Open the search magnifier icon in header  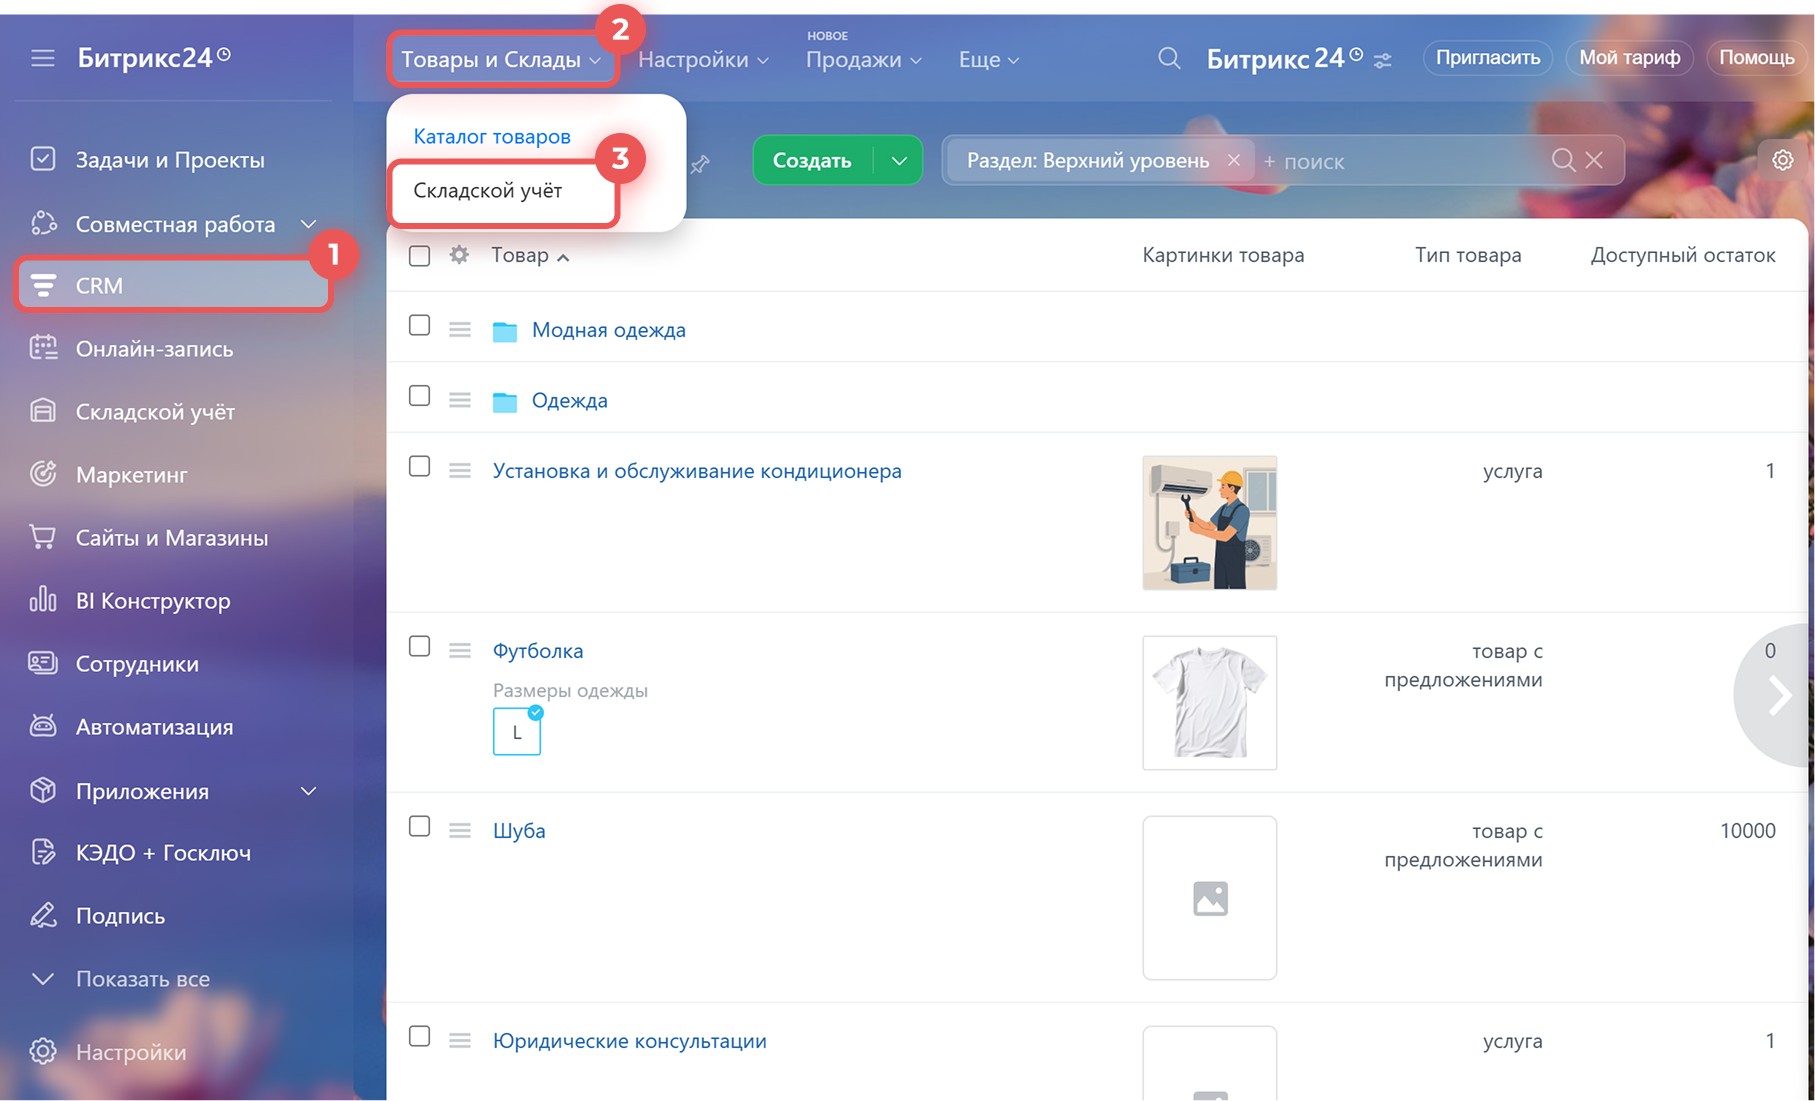pos(1168,59)
